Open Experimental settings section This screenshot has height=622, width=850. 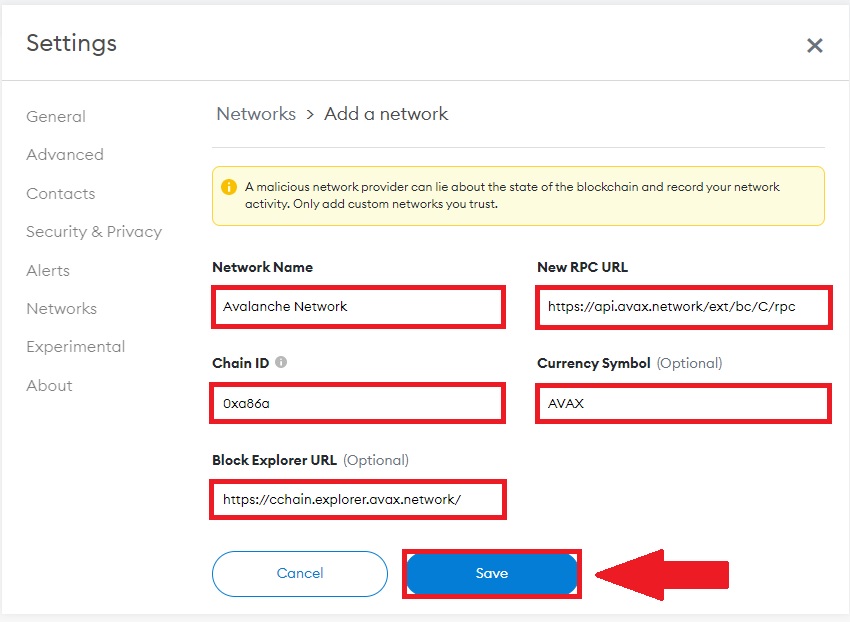point(75,347)
